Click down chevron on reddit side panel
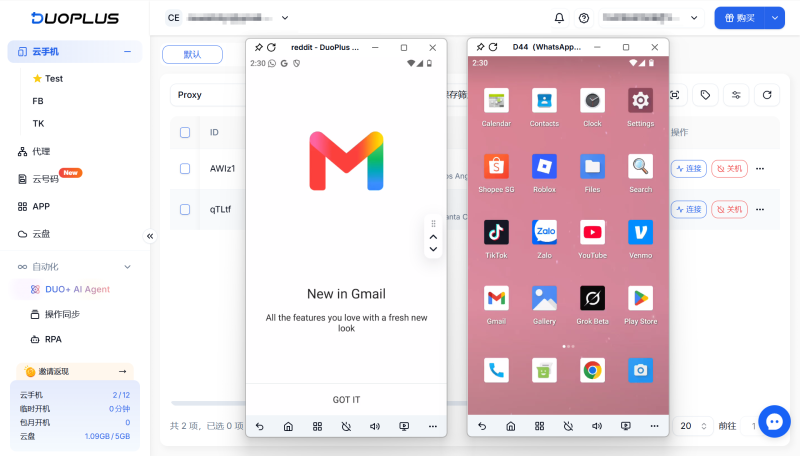Screen dimensions: 800x456 click(x=433, y=249)
